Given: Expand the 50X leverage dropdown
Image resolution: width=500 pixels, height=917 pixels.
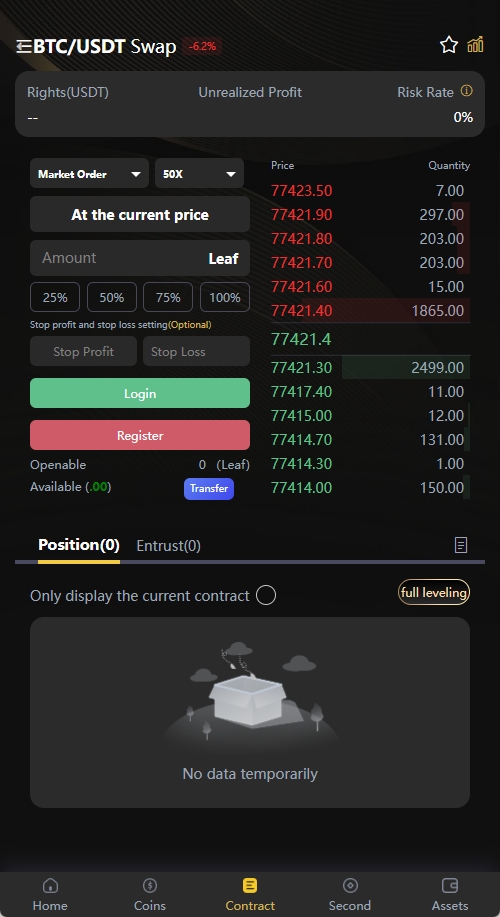Looking at the screenshot, I should [199, 174].
